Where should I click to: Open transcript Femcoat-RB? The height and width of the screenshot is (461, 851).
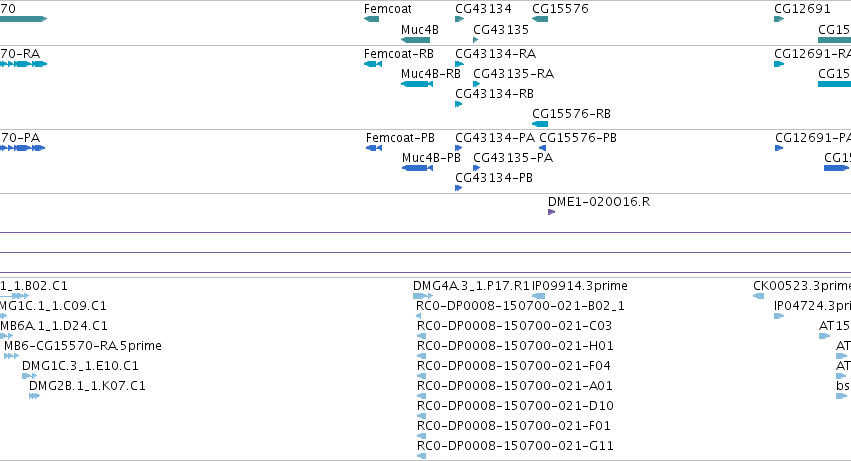coord(398,54)
